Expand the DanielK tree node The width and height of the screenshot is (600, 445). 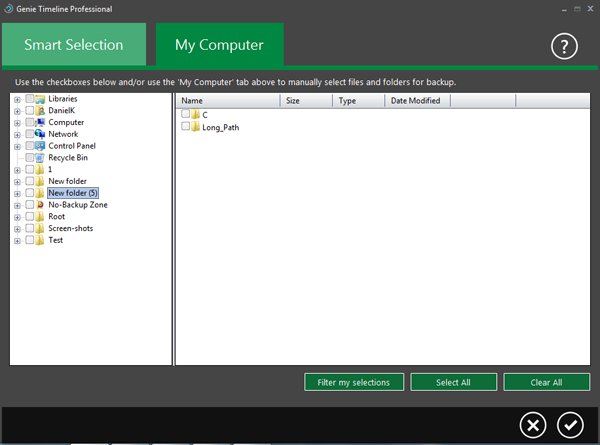click(x=17, y=112)
